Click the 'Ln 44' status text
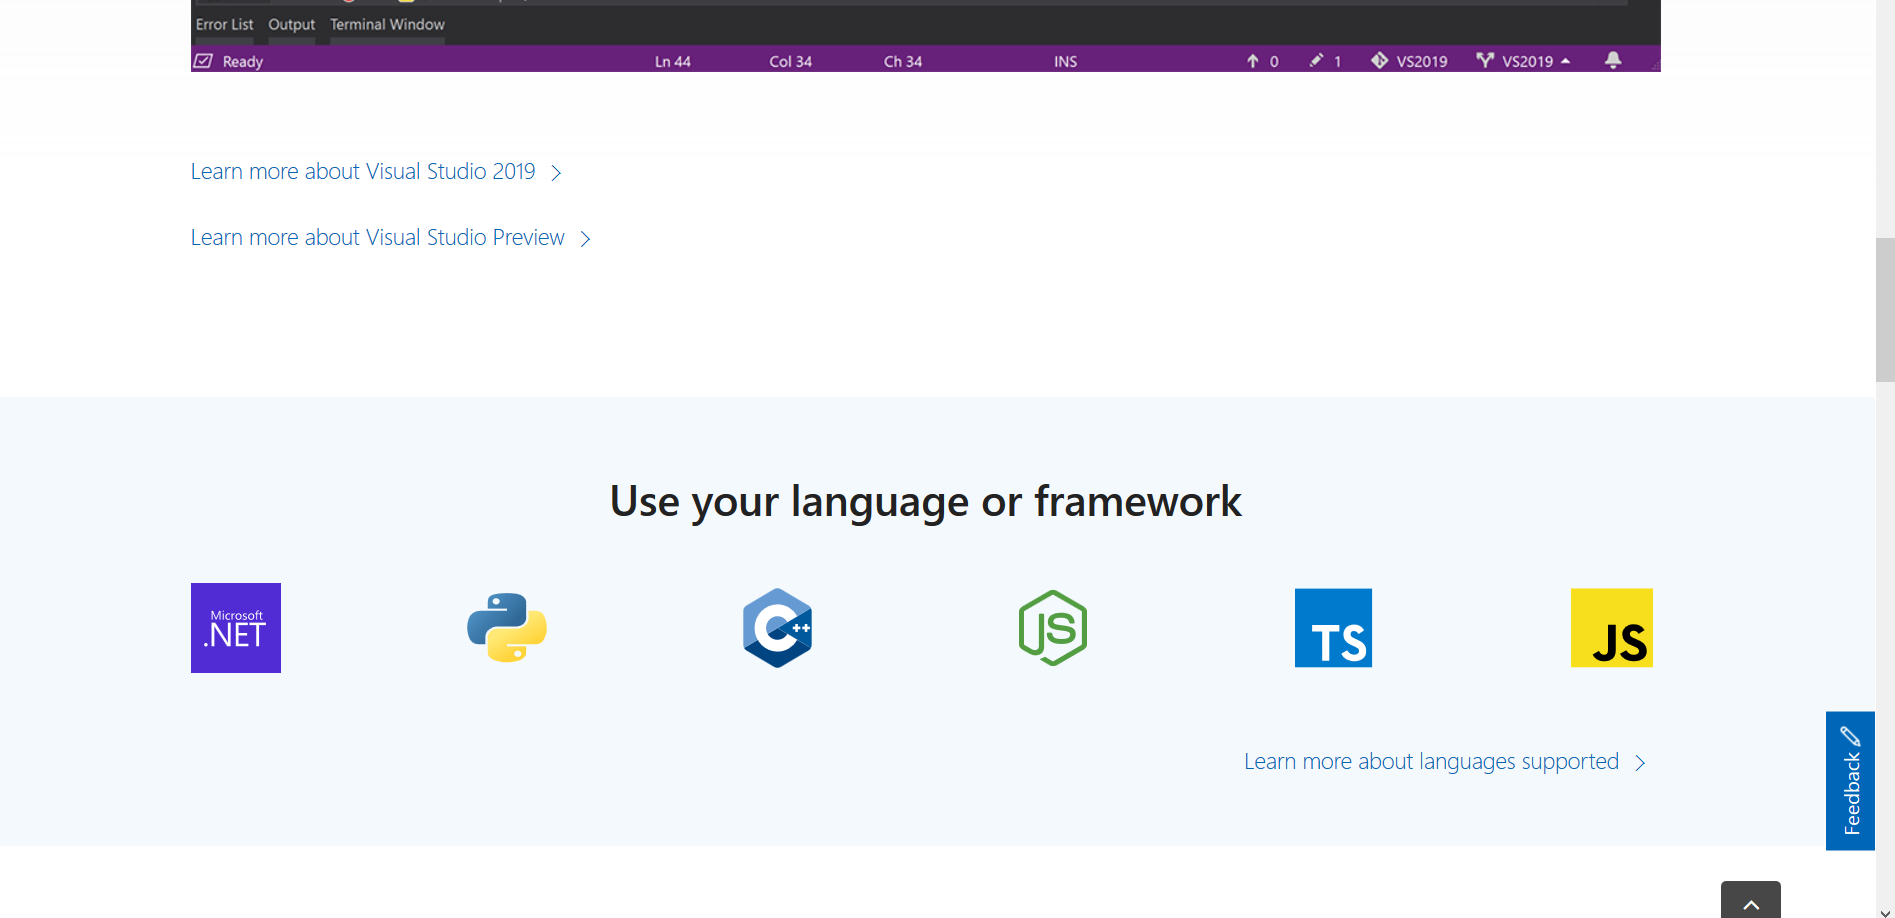 [673, 61]
